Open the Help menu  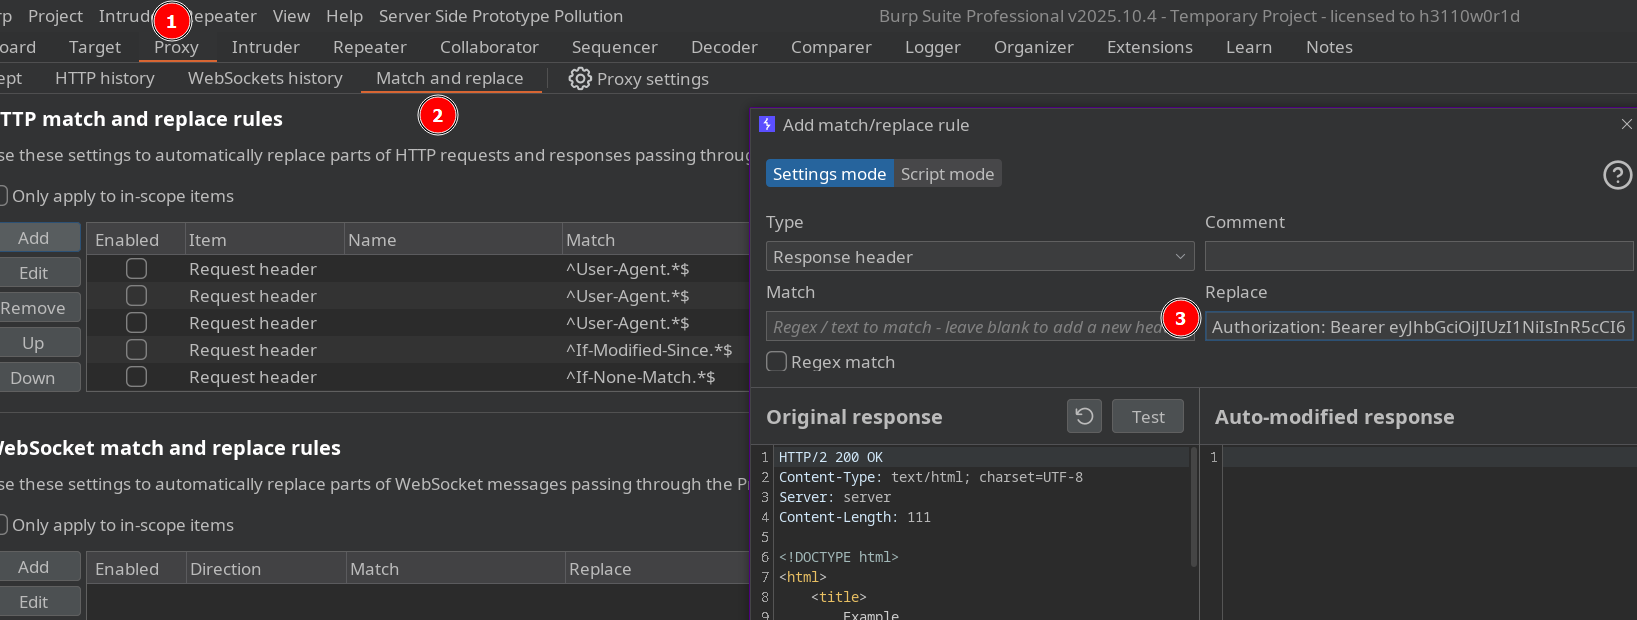[344, 16]
